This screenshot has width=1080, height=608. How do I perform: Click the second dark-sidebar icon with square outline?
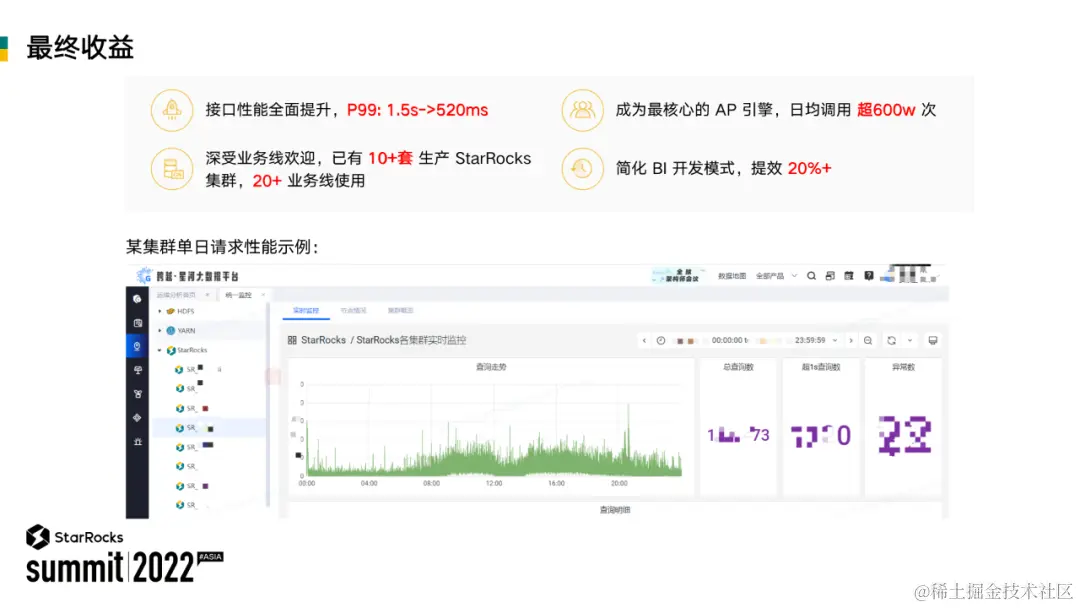137,323
